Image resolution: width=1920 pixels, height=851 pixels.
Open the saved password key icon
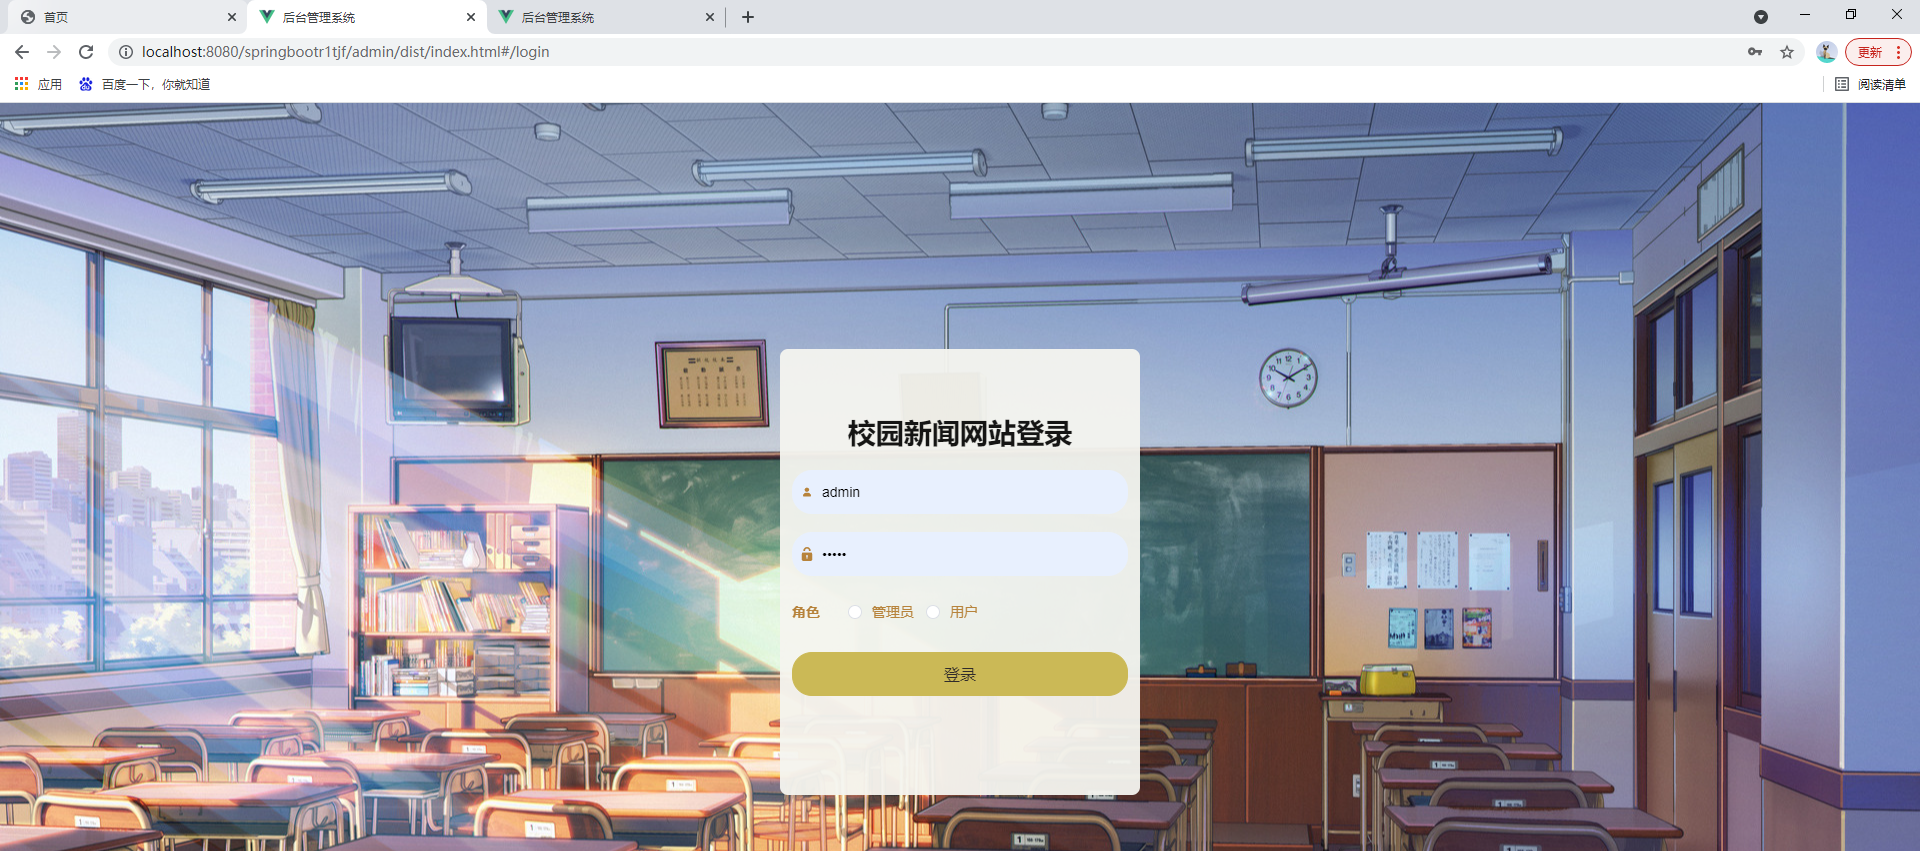1755,52
